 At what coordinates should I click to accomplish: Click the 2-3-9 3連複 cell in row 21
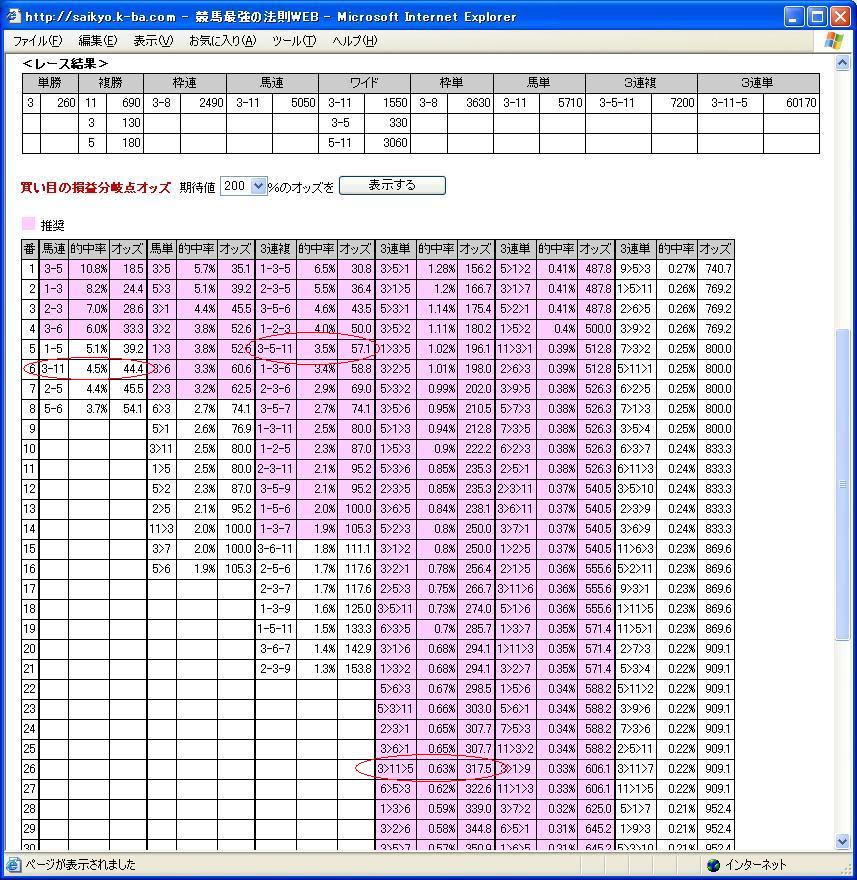pyautogui.click(x=276, y=669)
